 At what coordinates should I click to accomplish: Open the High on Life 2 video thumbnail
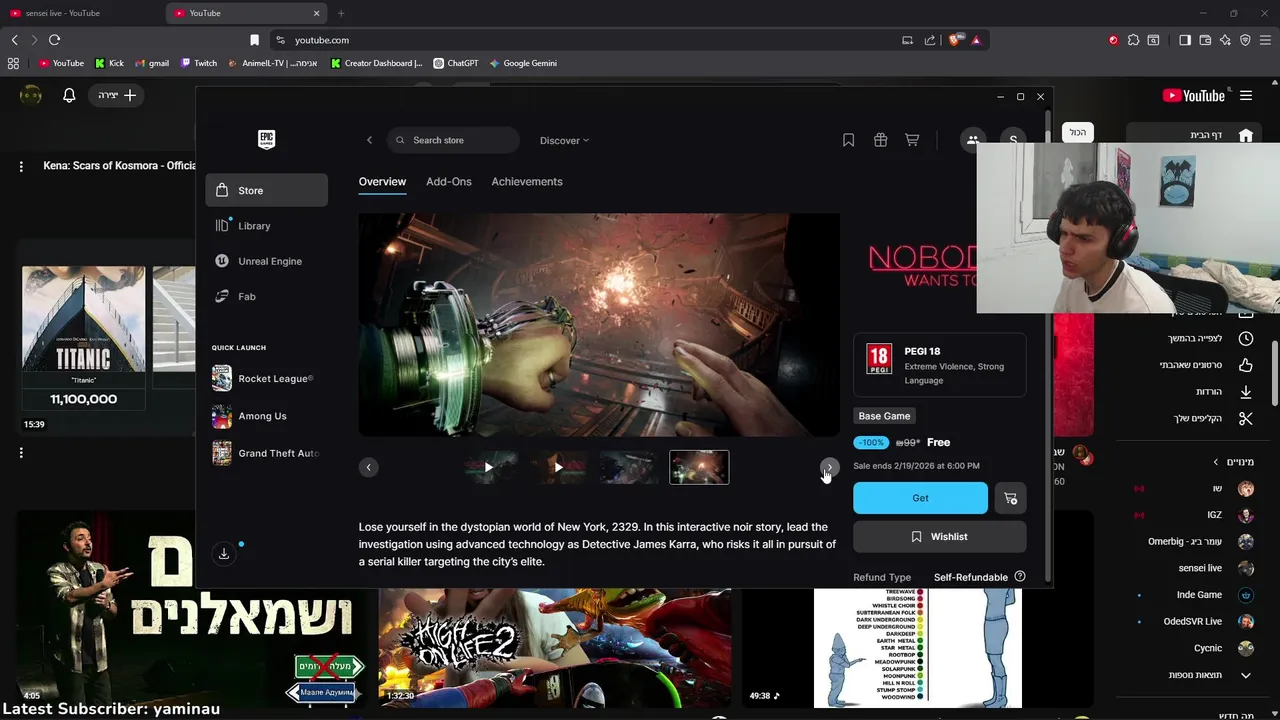tap(555, 647)
